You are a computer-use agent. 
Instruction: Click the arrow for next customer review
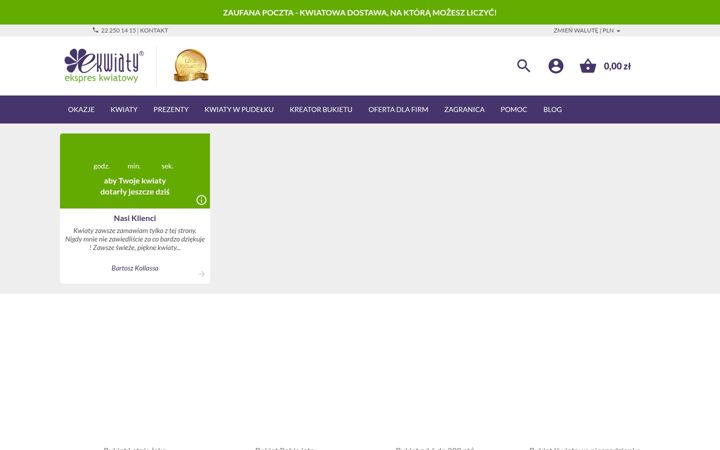click(x=201, y=274)
